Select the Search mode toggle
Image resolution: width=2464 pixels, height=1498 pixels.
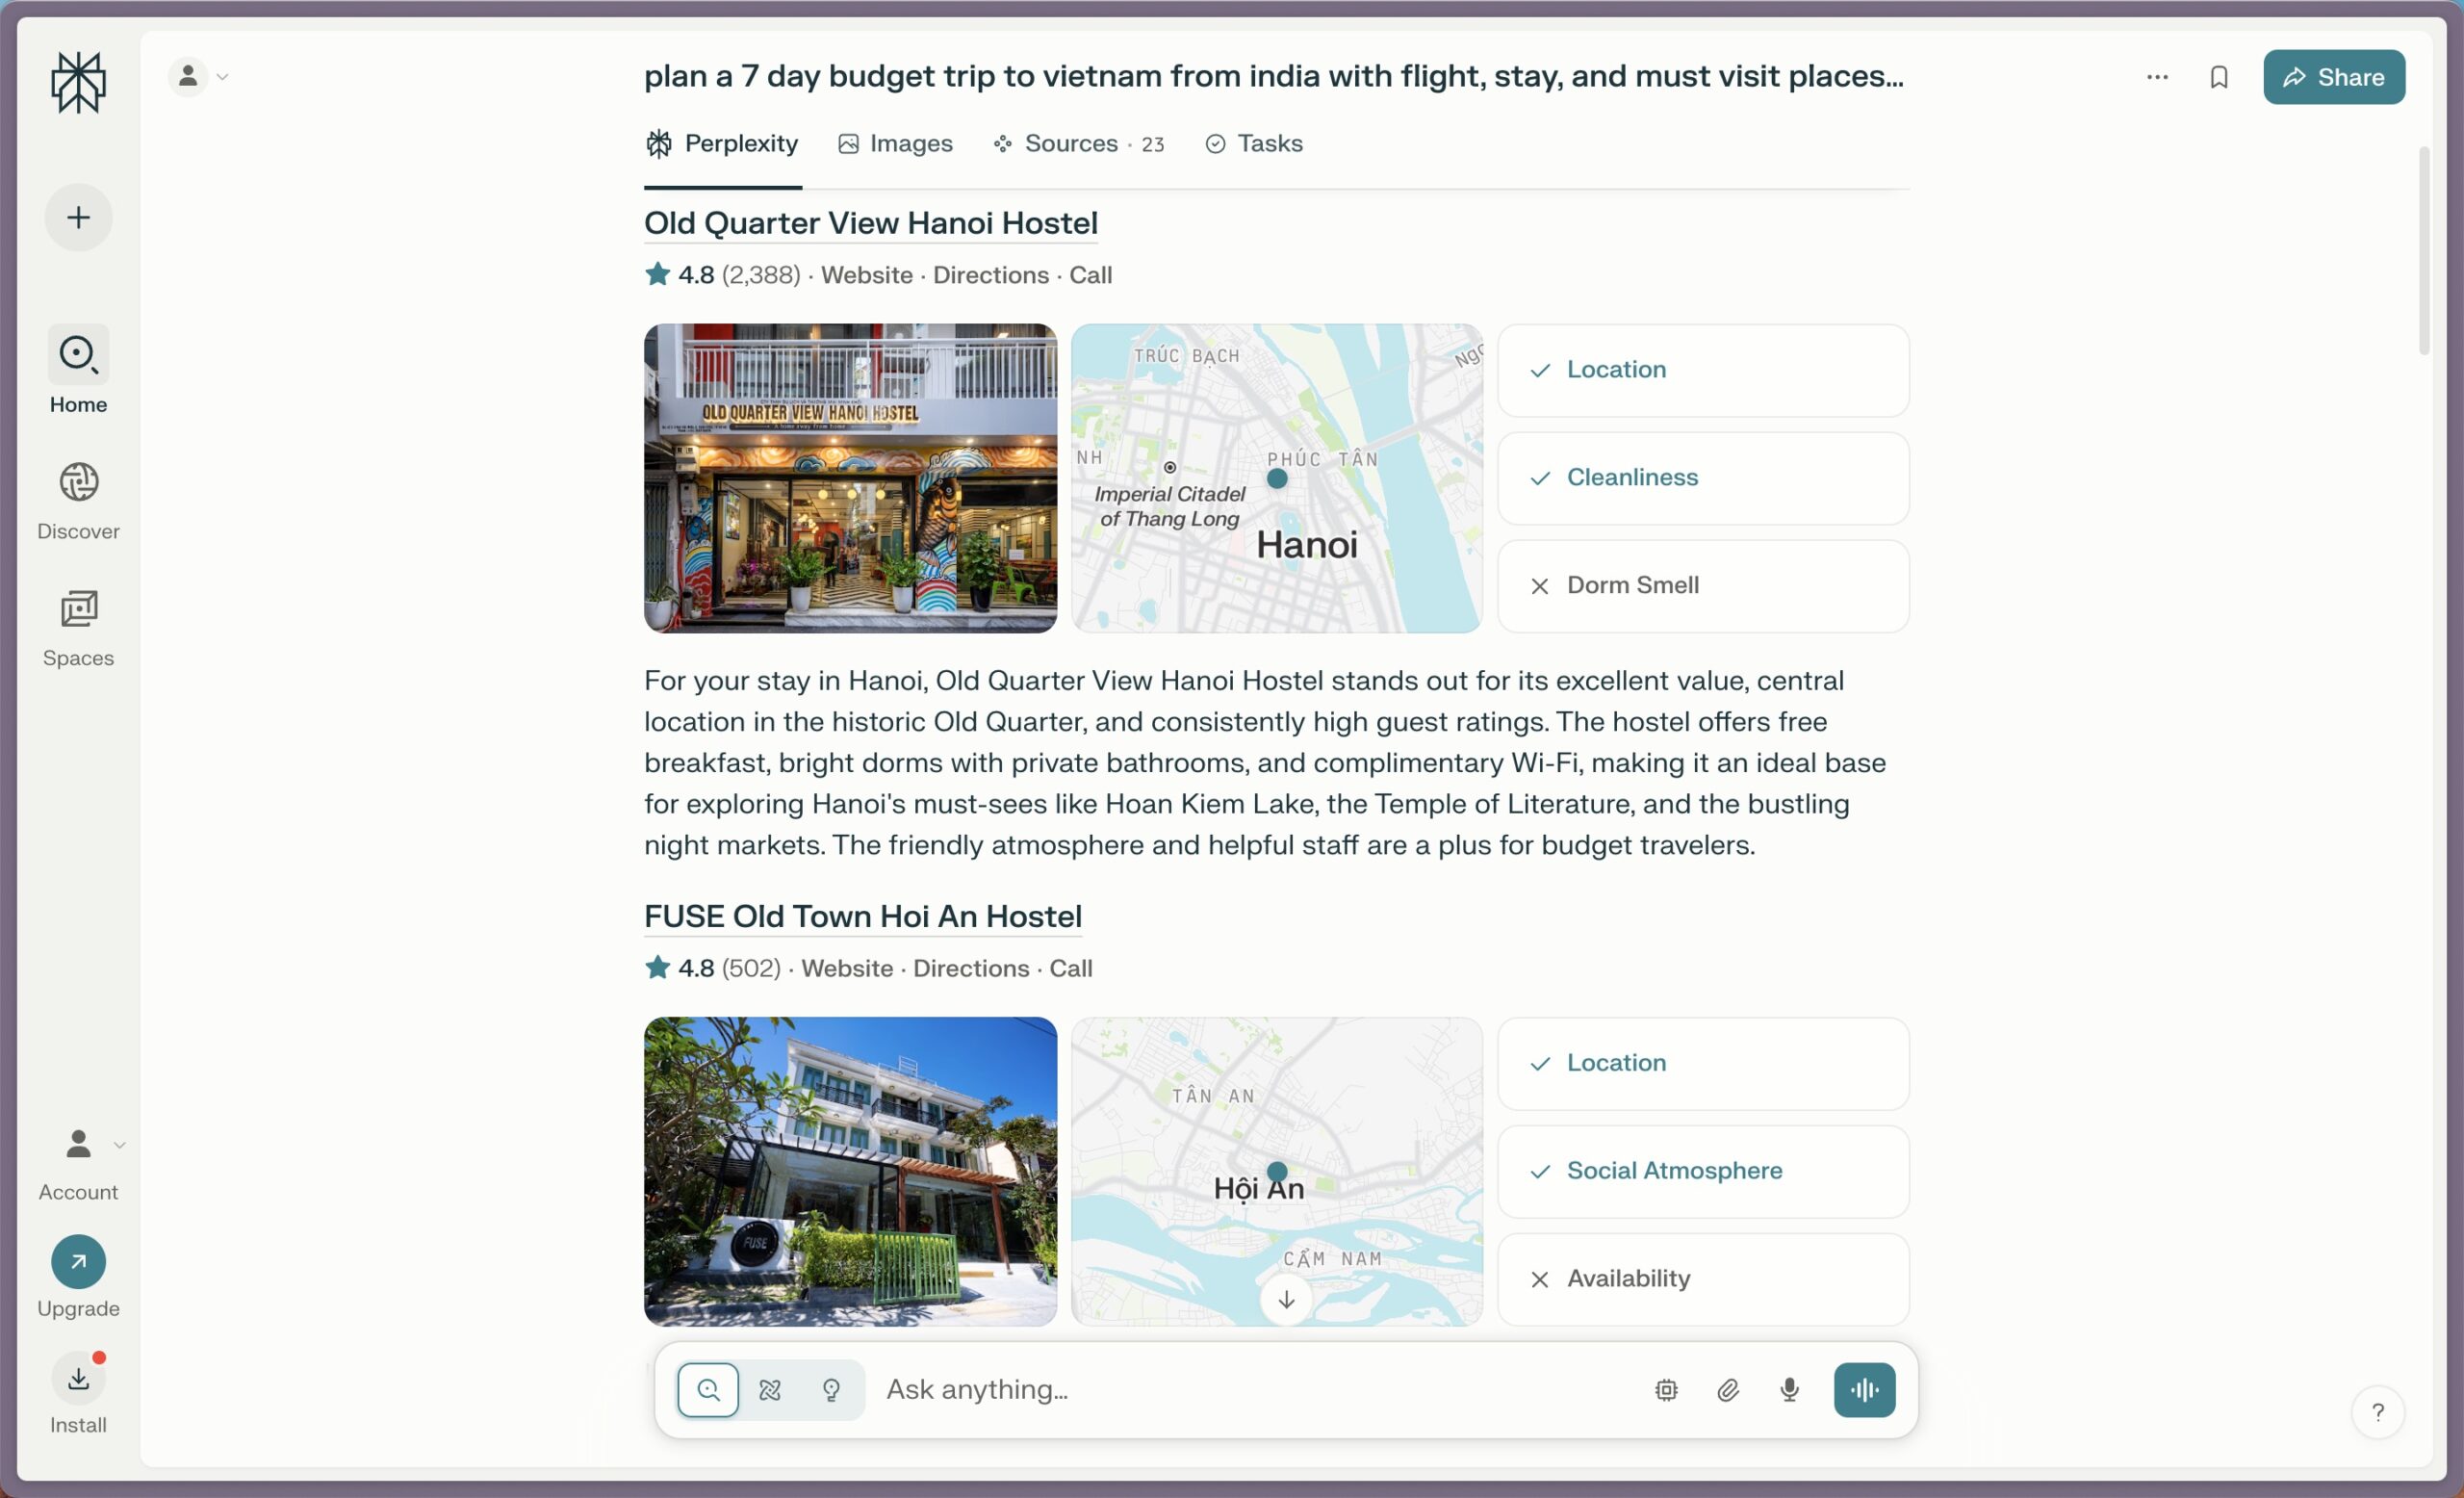[x=708, y=1389]
